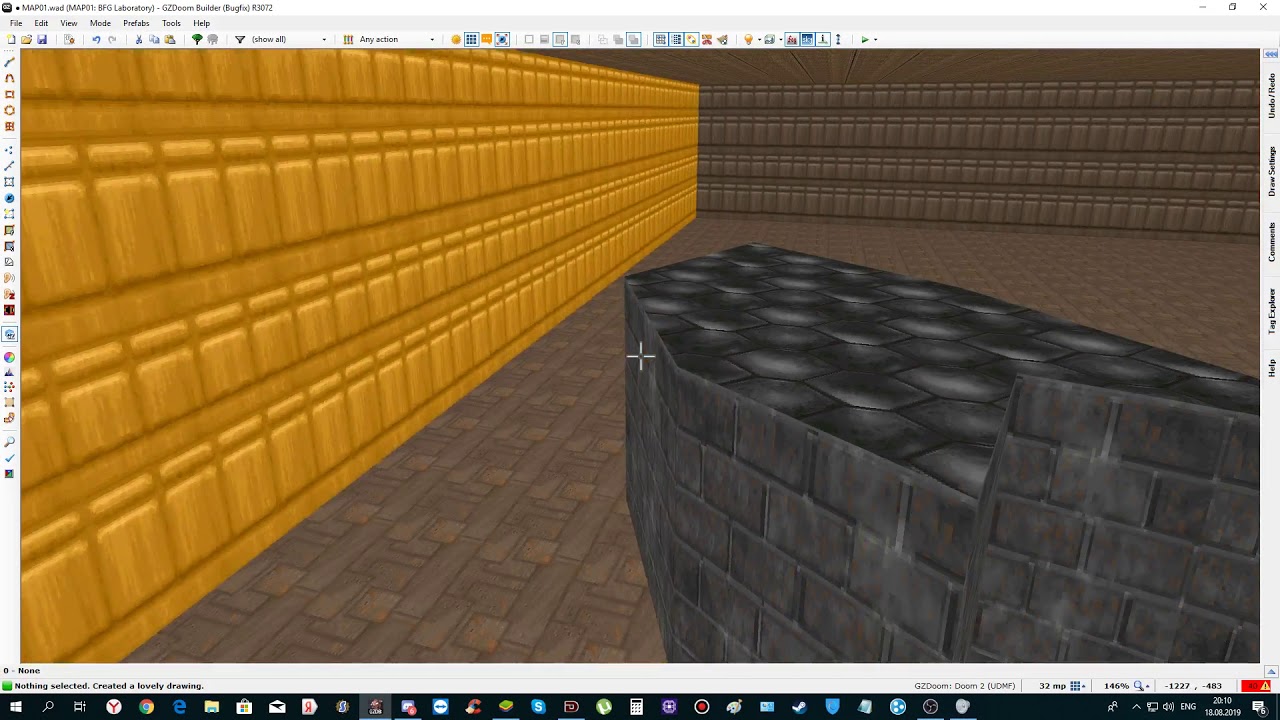
Task: Toggle the comments speech bubble icon
Action: pos(487,39)
